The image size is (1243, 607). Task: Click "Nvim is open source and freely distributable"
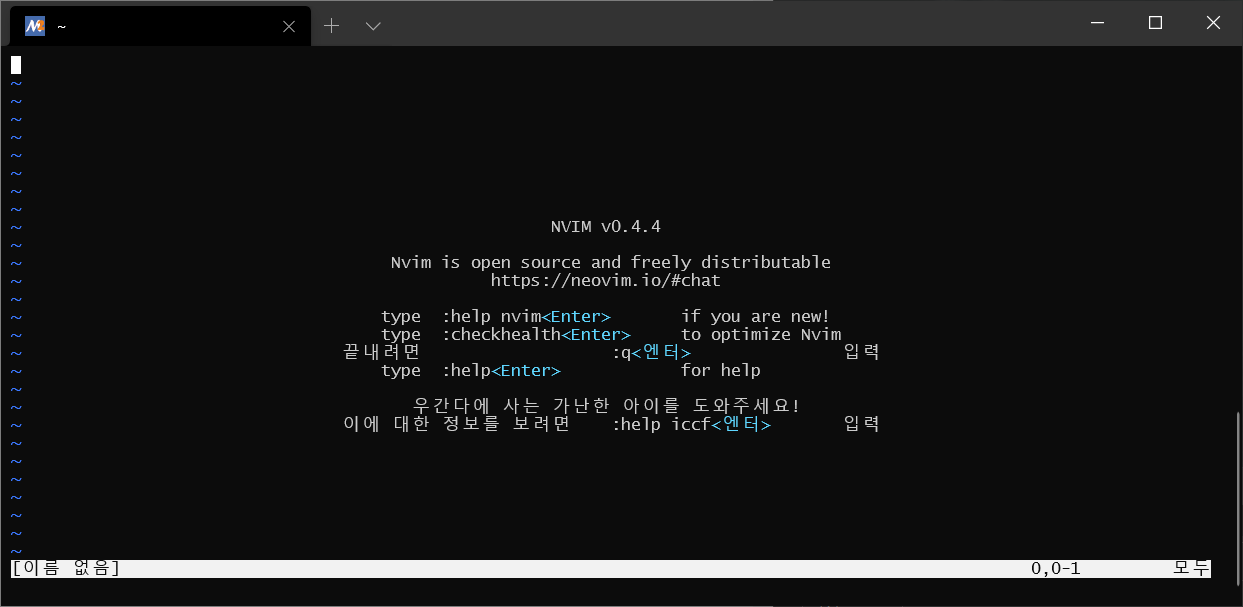(611, 263)
